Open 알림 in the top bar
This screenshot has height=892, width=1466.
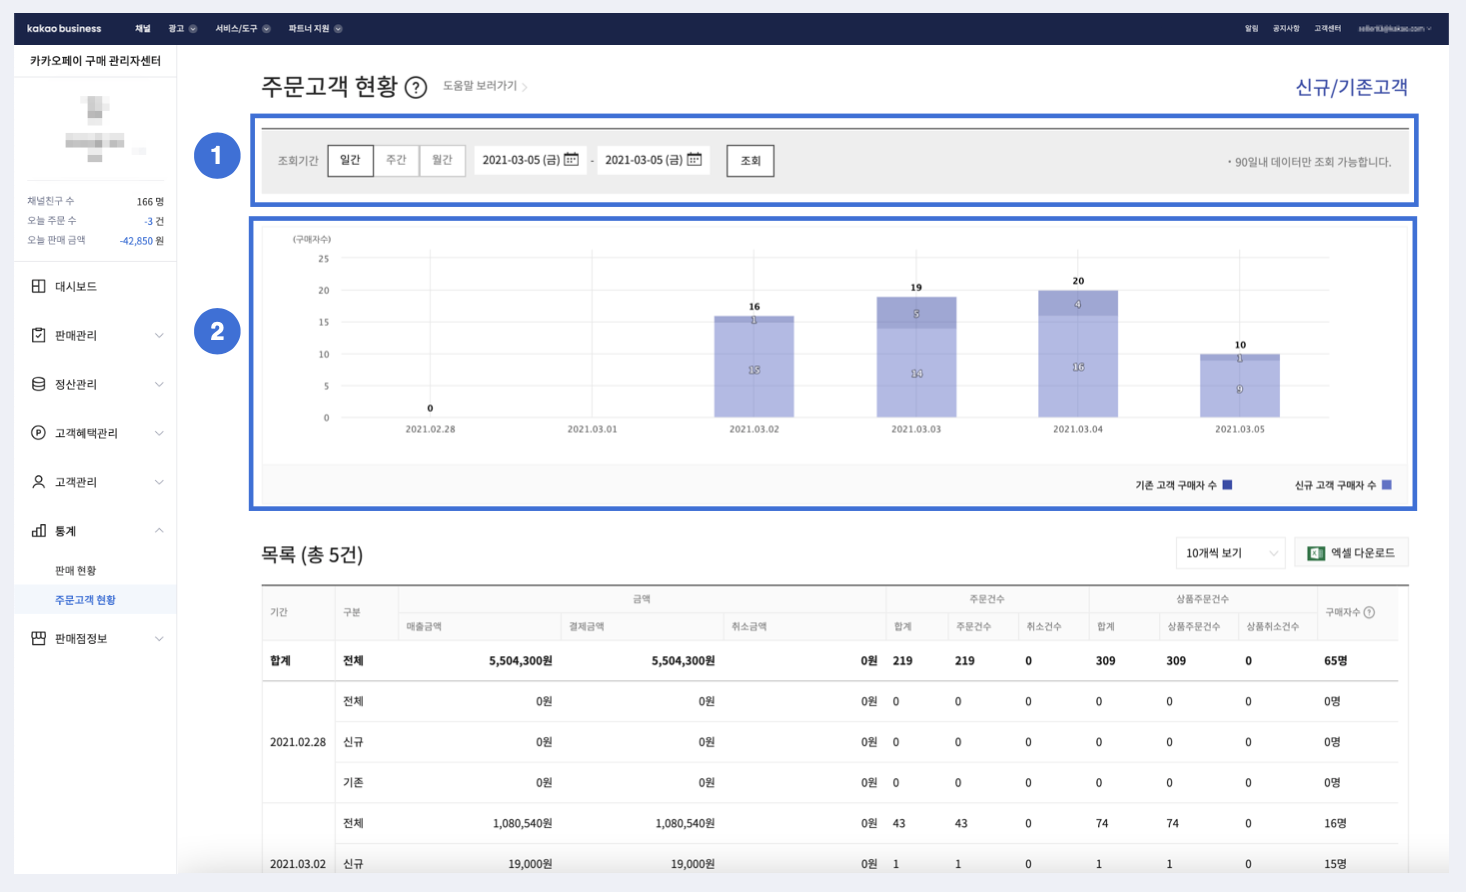[1251, 28]
